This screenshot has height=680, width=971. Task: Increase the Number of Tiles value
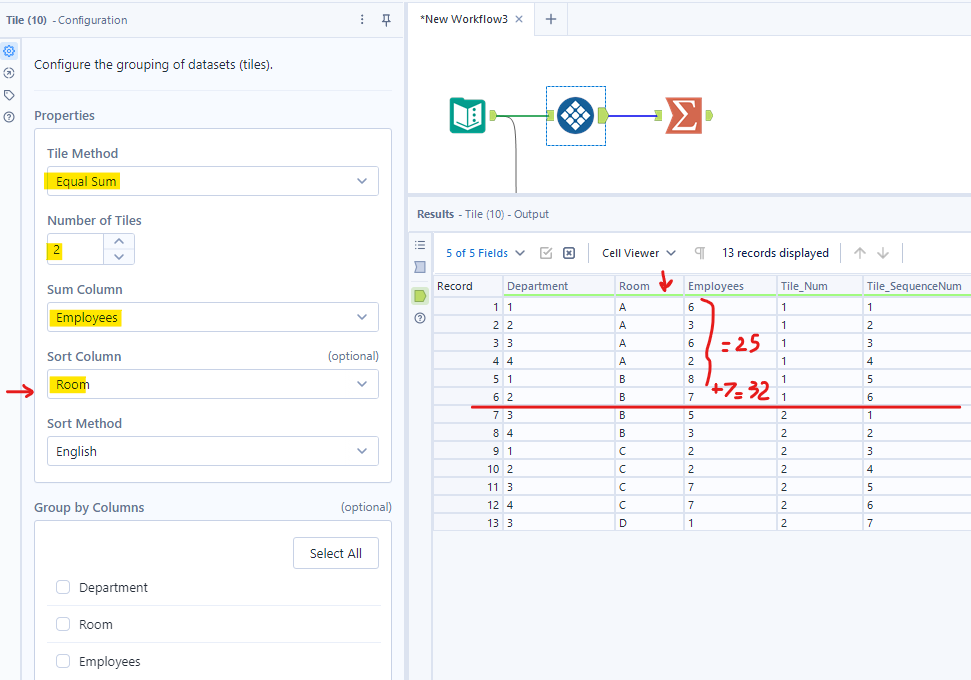(119, 241)
